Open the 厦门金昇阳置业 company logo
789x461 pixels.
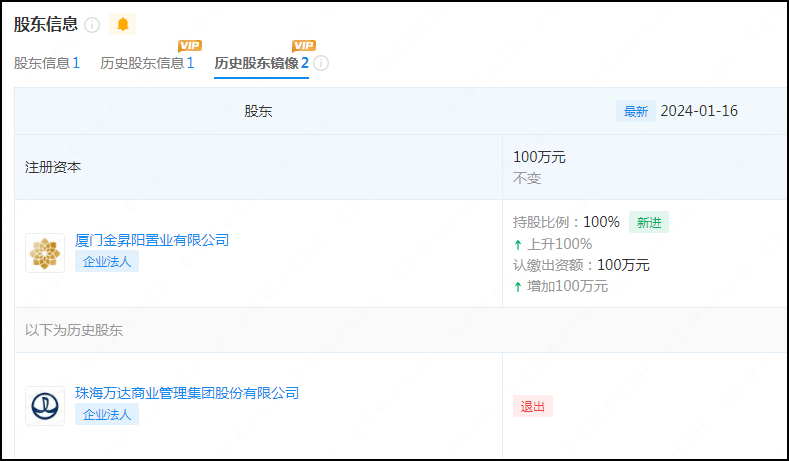tap(45, 253)
